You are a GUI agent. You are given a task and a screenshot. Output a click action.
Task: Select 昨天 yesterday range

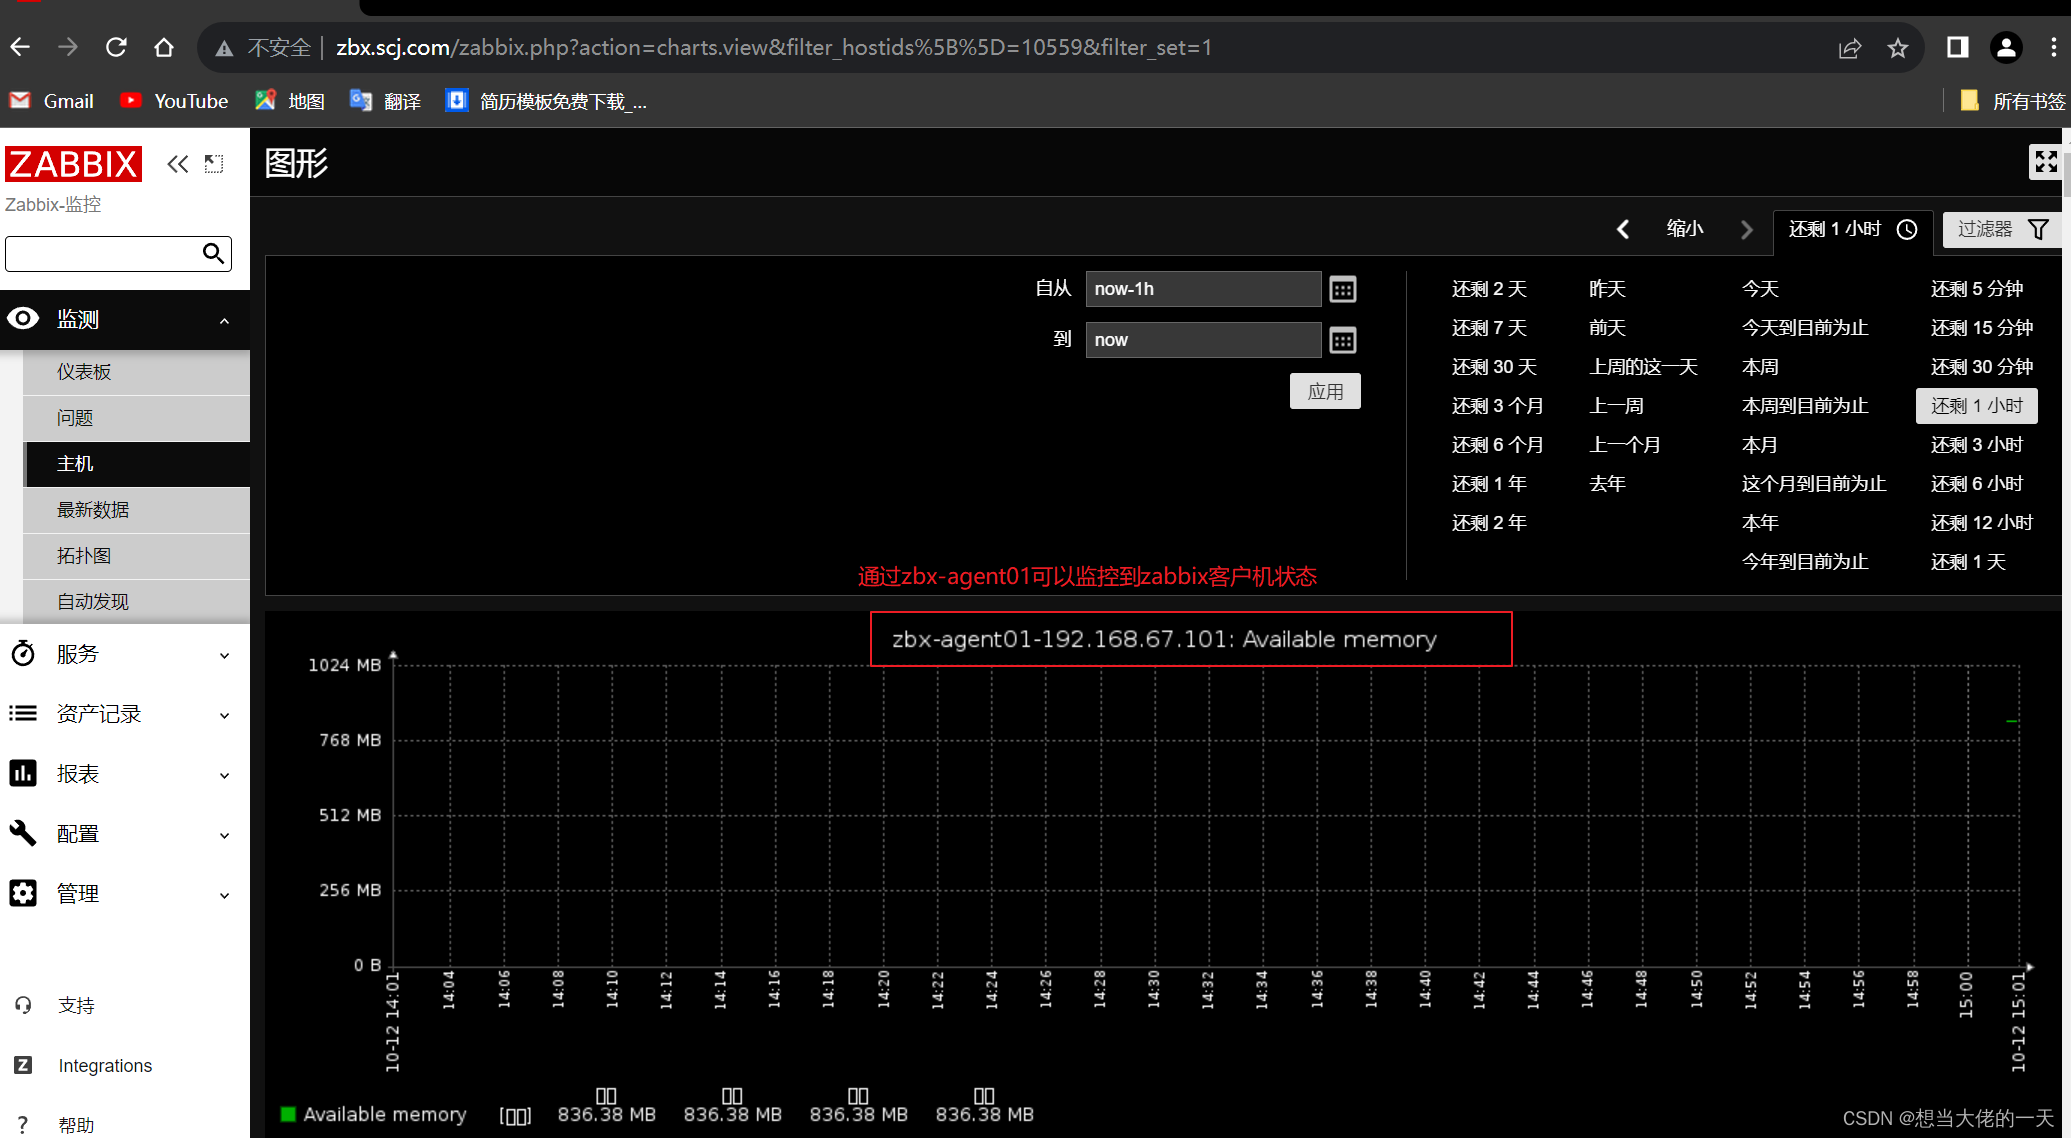(1608, 289)
